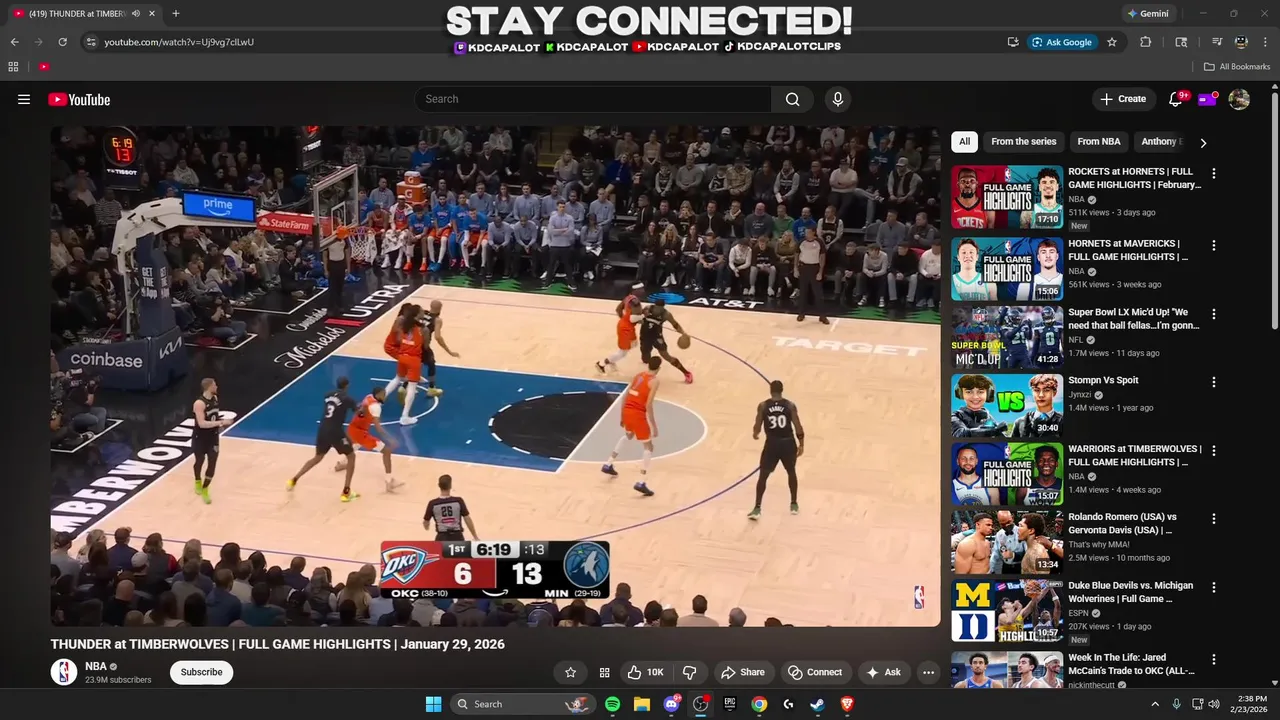Open YouTube notifications bell
1280x720 pixels.
[x=1176, y=99]
